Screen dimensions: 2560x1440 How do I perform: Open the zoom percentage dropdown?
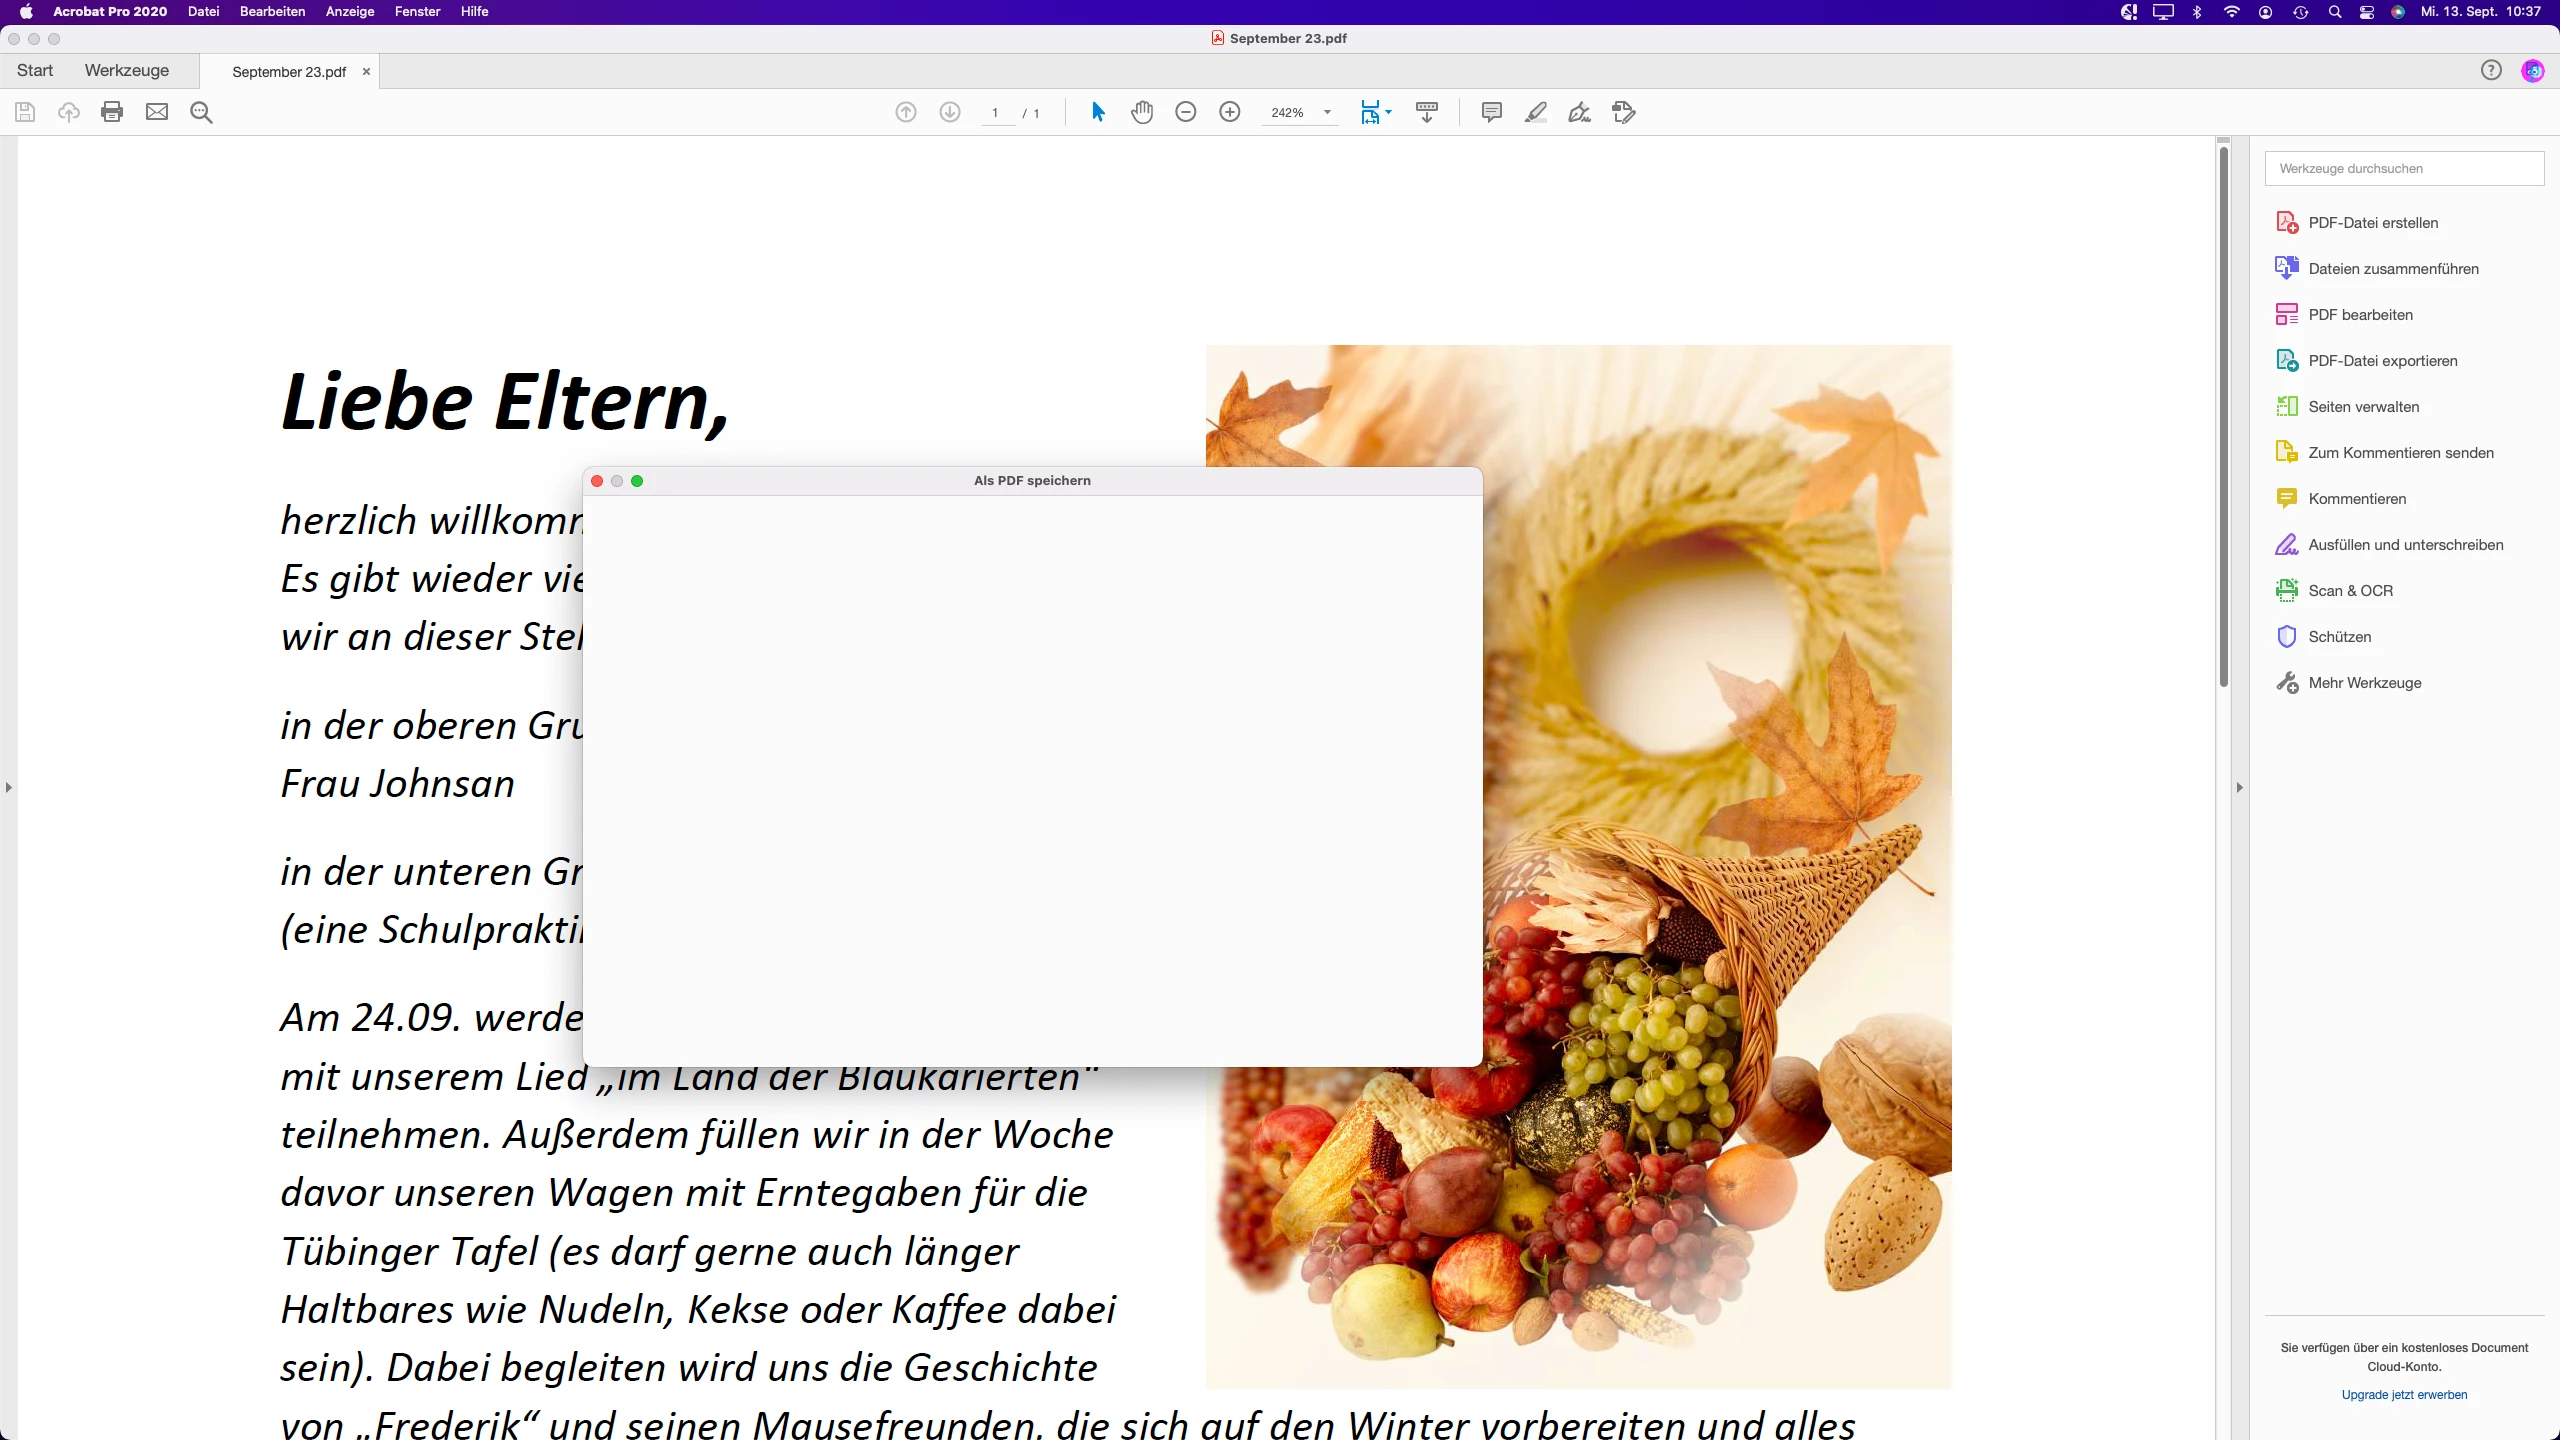(x=1328, y=112)
